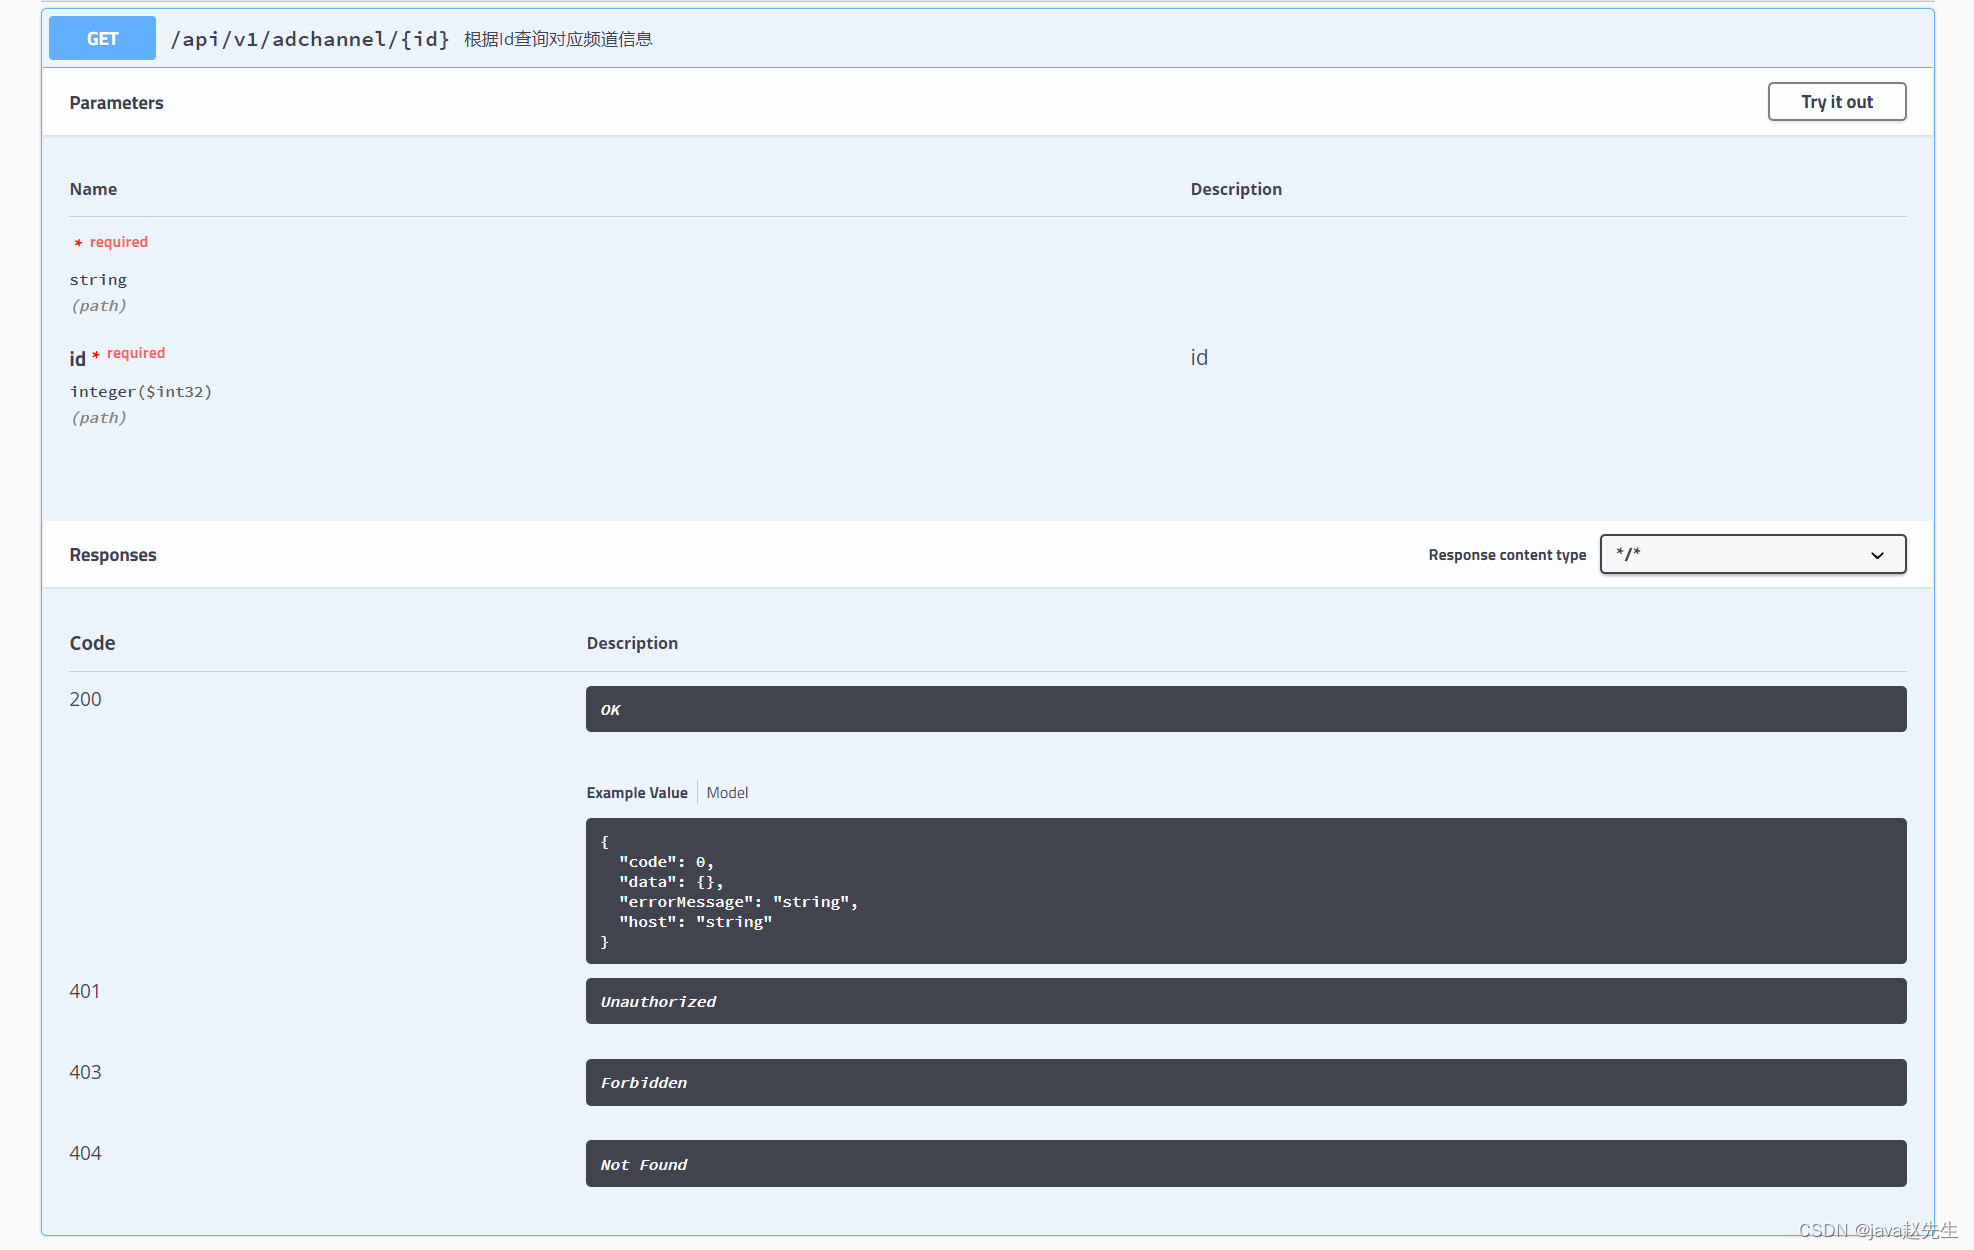Viewport: 1974px width, 1250px height.
Task: Click the endpoint path /api/v1/adchannel/{id}
Action: tap(310, 38)
